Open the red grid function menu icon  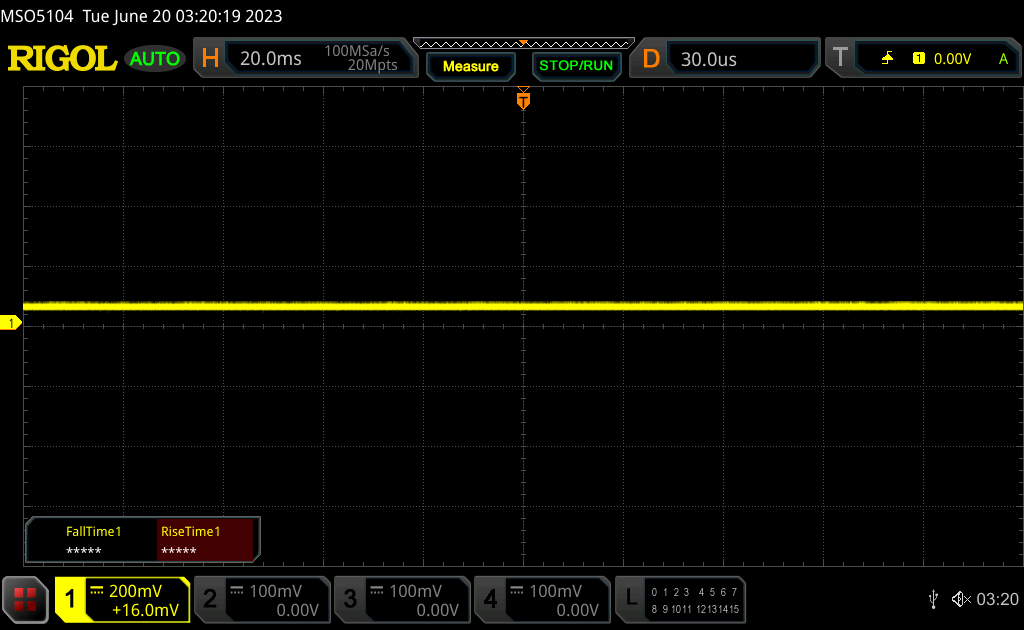tap(26, 599)
